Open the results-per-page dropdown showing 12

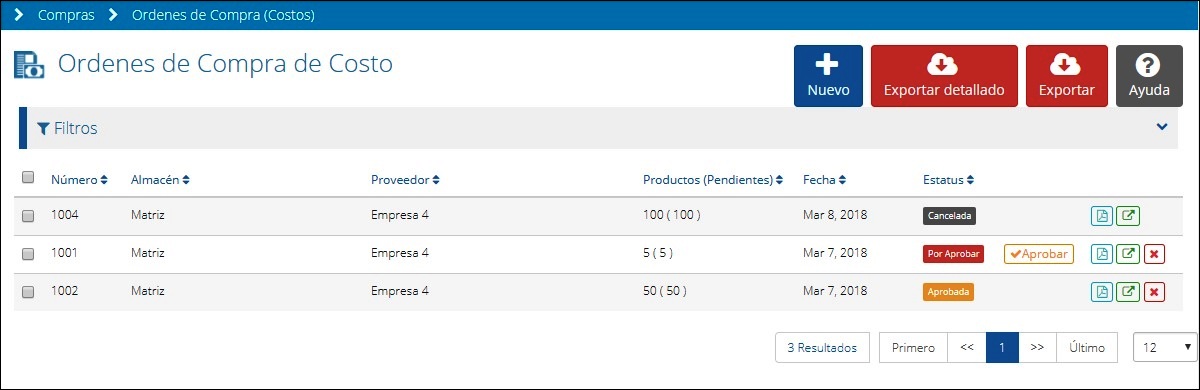[x=1165, y=347]
